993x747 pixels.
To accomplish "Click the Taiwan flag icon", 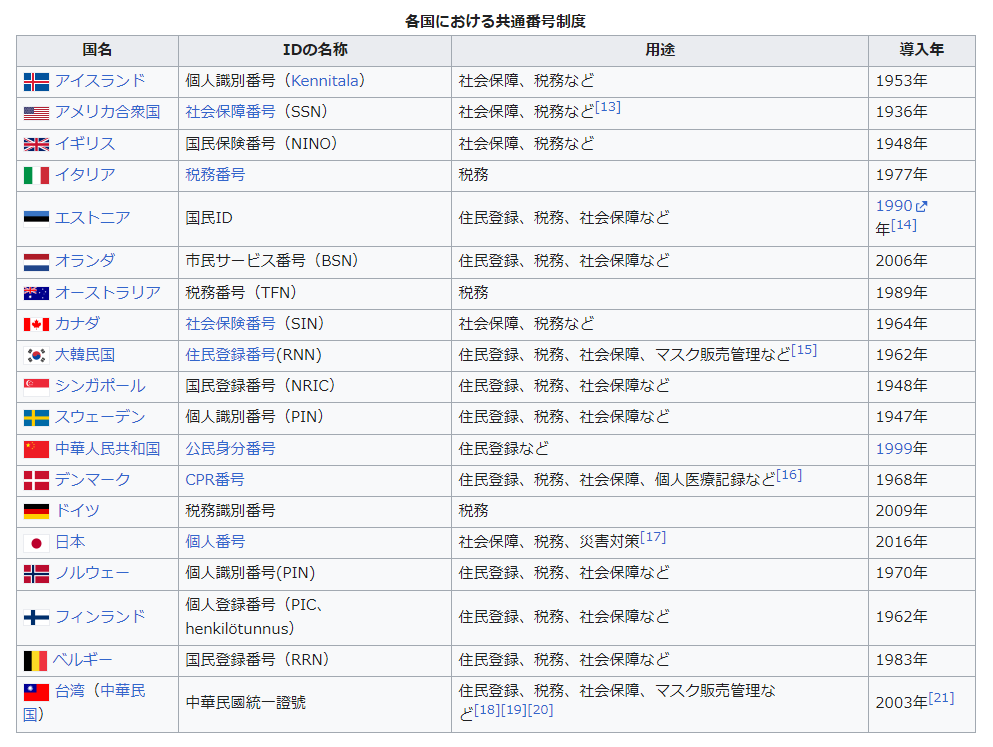I will [36, 693].
